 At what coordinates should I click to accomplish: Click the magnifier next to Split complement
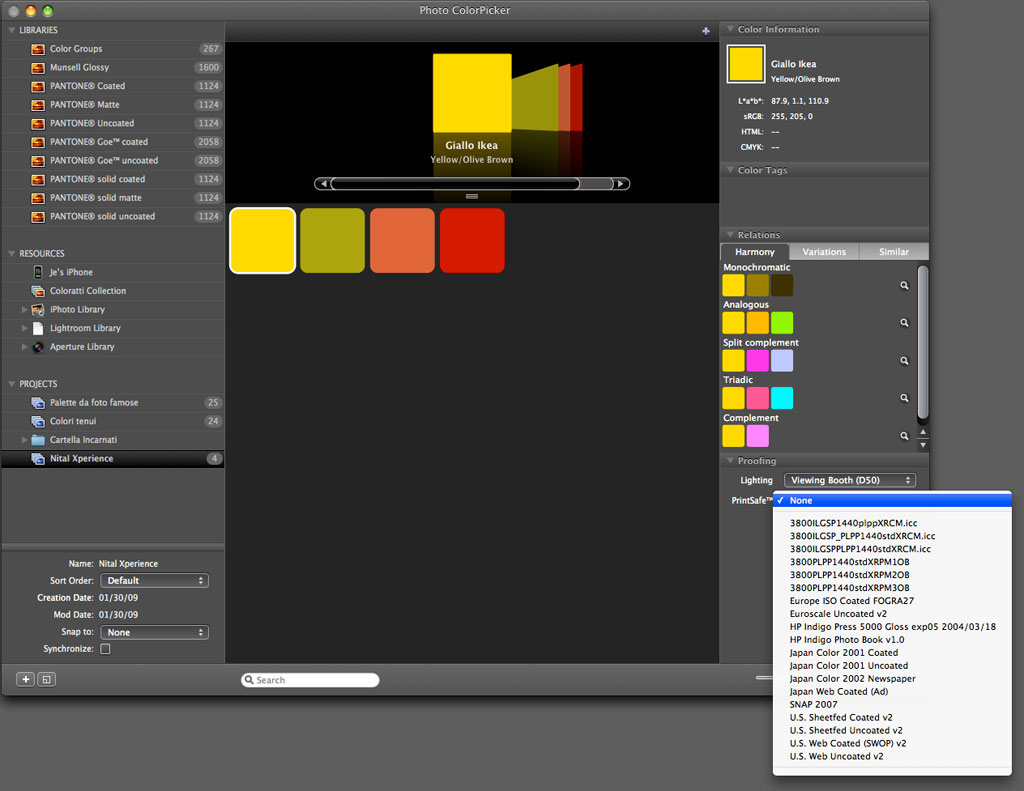[x=904, y=361]
